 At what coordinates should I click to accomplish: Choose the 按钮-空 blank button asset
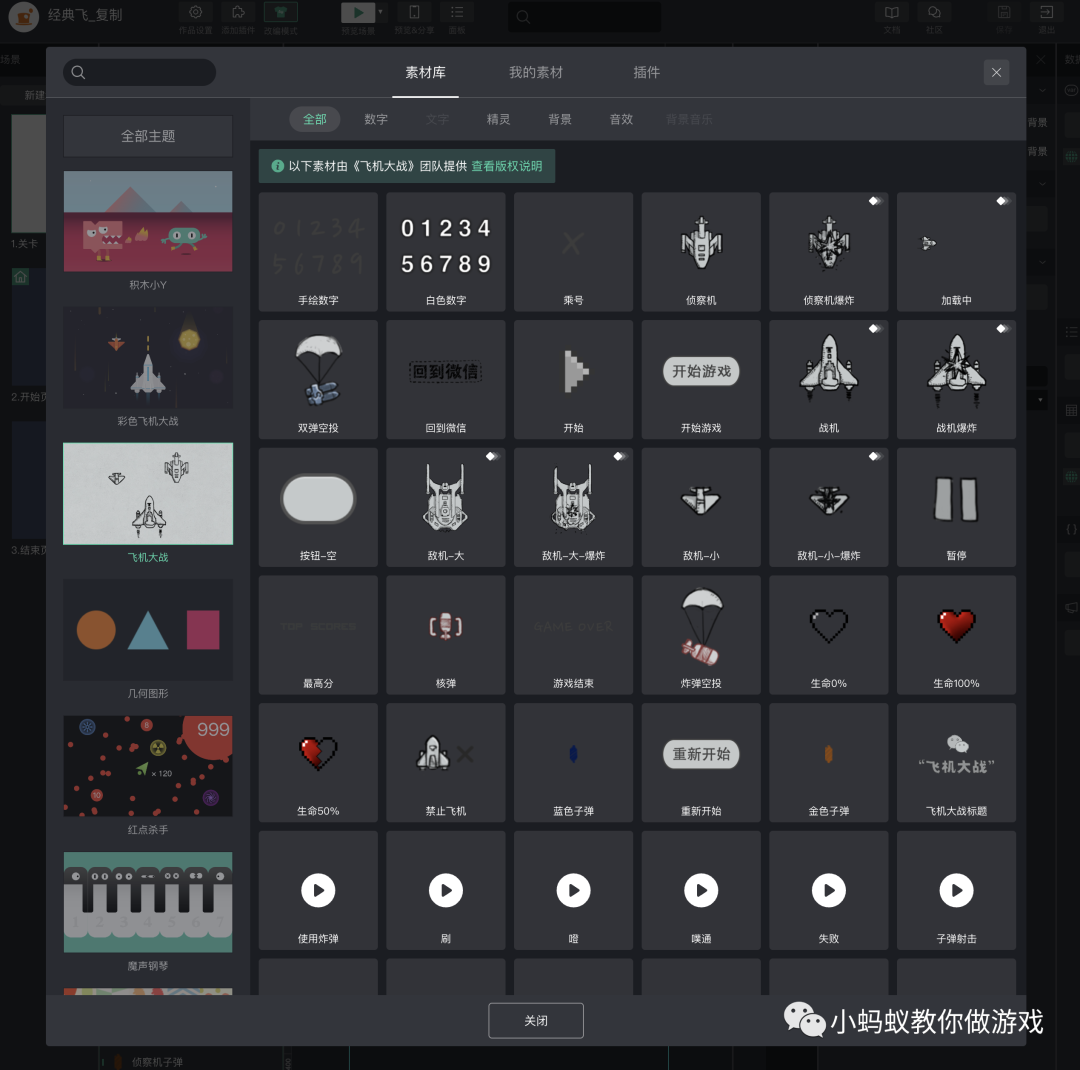(318, 507)
